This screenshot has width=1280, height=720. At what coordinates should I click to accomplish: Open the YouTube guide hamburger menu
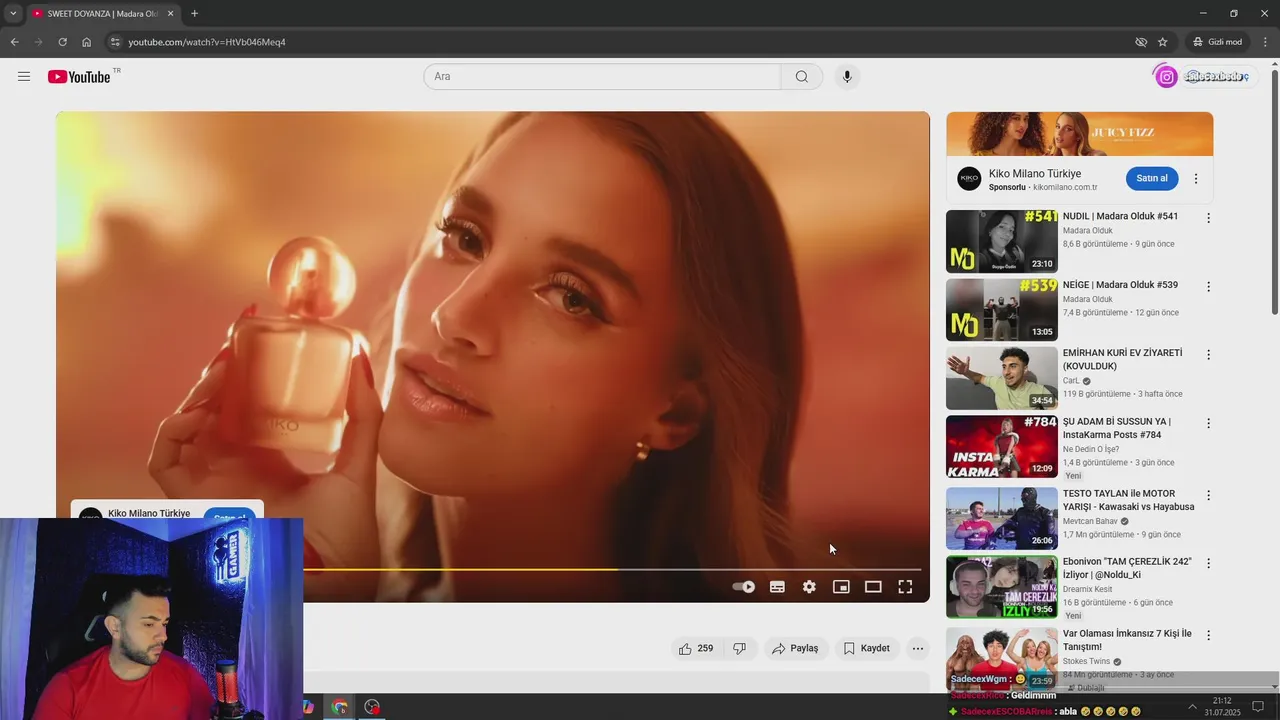point(24,77)
